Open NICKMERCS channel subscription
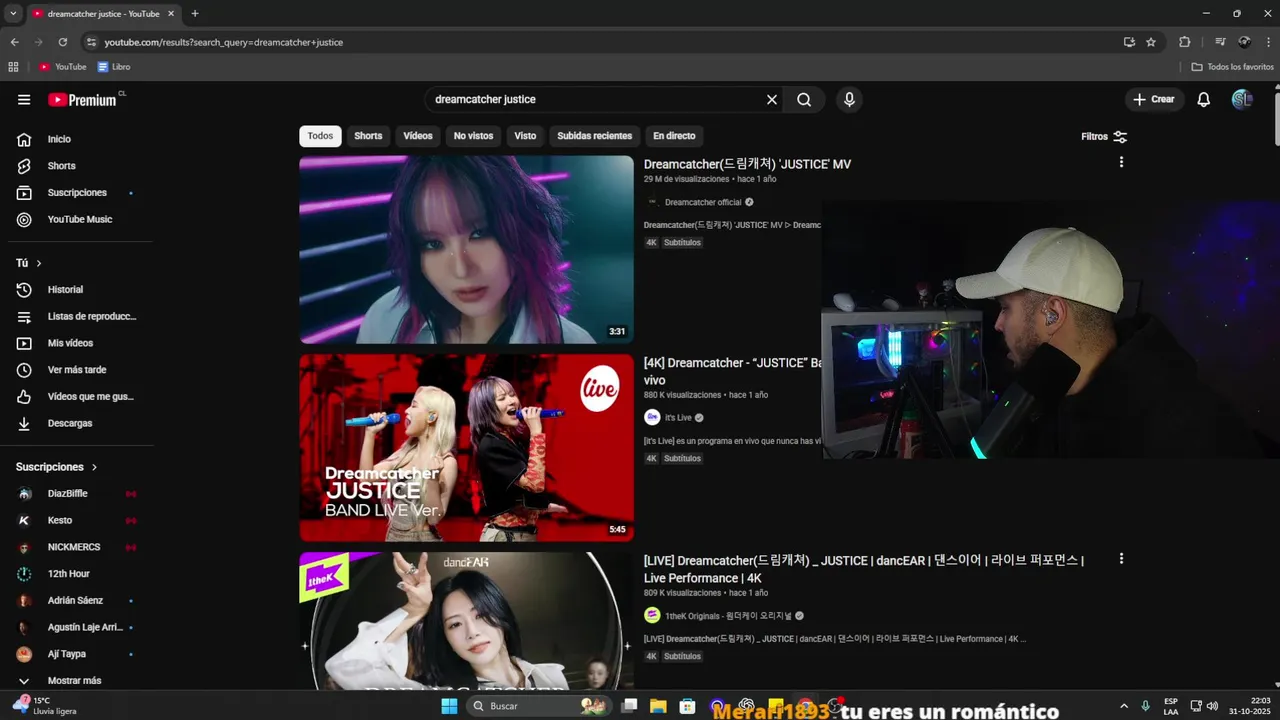 78,547
